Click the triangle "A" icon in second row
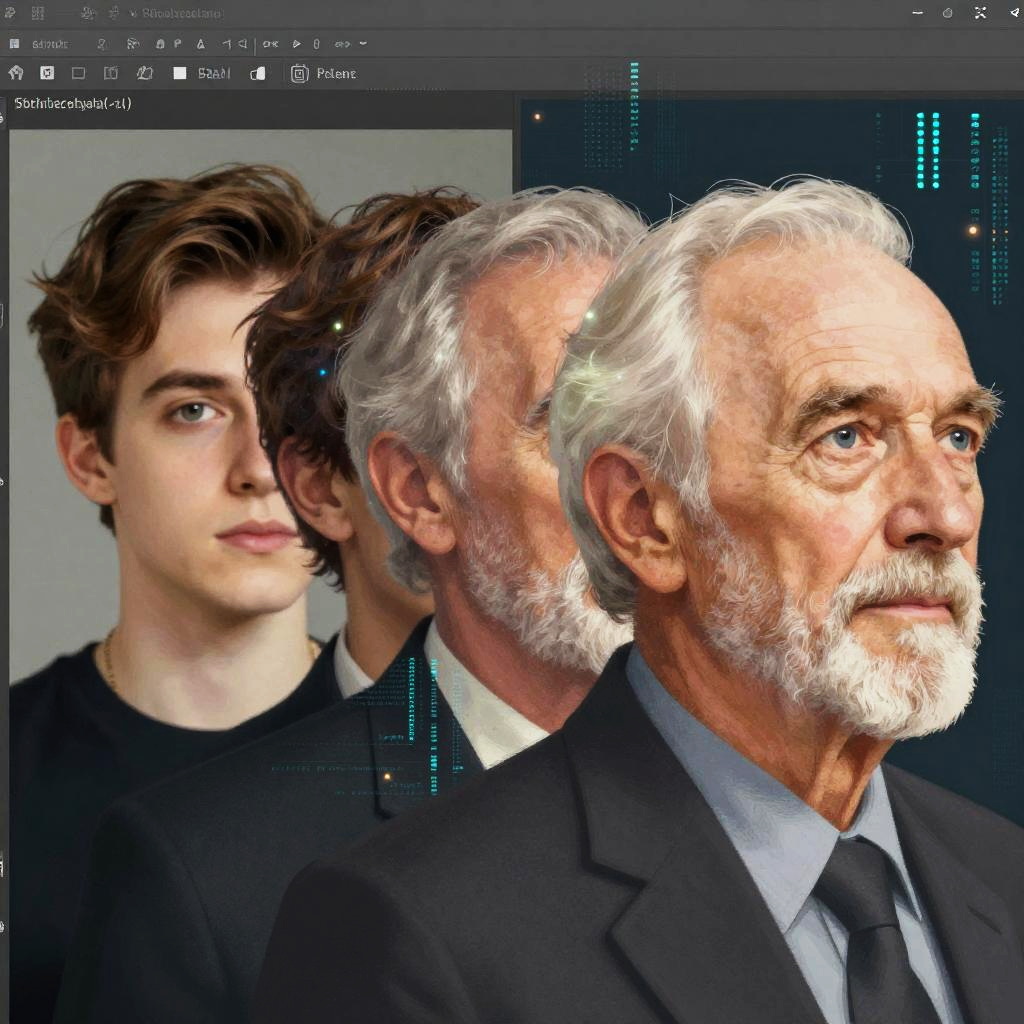Viewport: 1024px width, 1024px height. pyautogui.click(x=200, y=44)
